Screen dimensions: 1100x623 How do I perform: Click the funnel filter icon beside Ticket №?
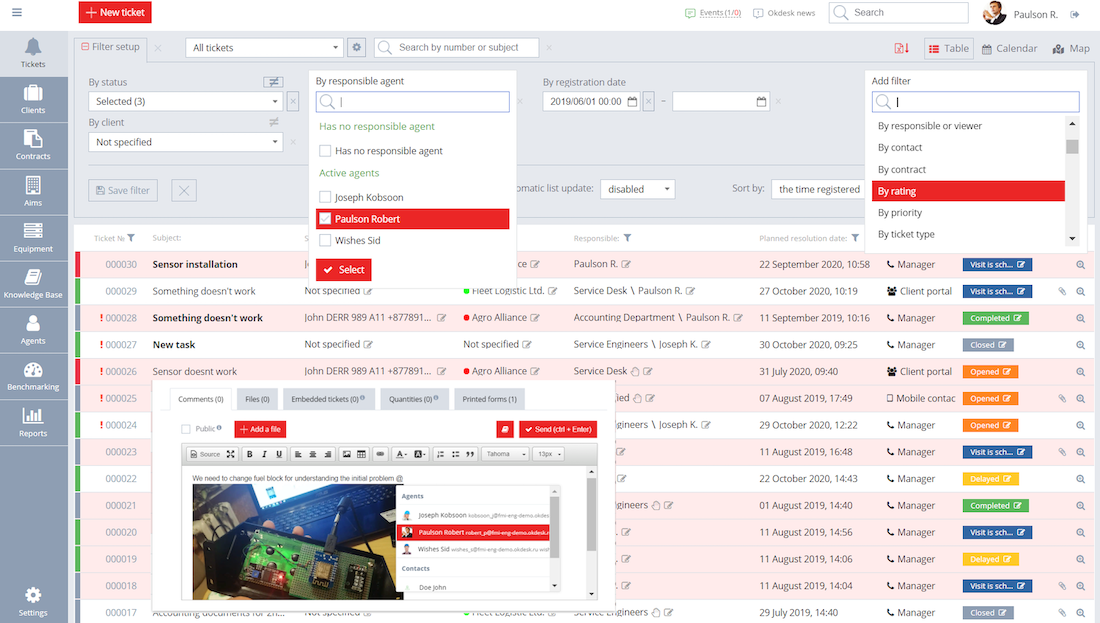[131, 238]
